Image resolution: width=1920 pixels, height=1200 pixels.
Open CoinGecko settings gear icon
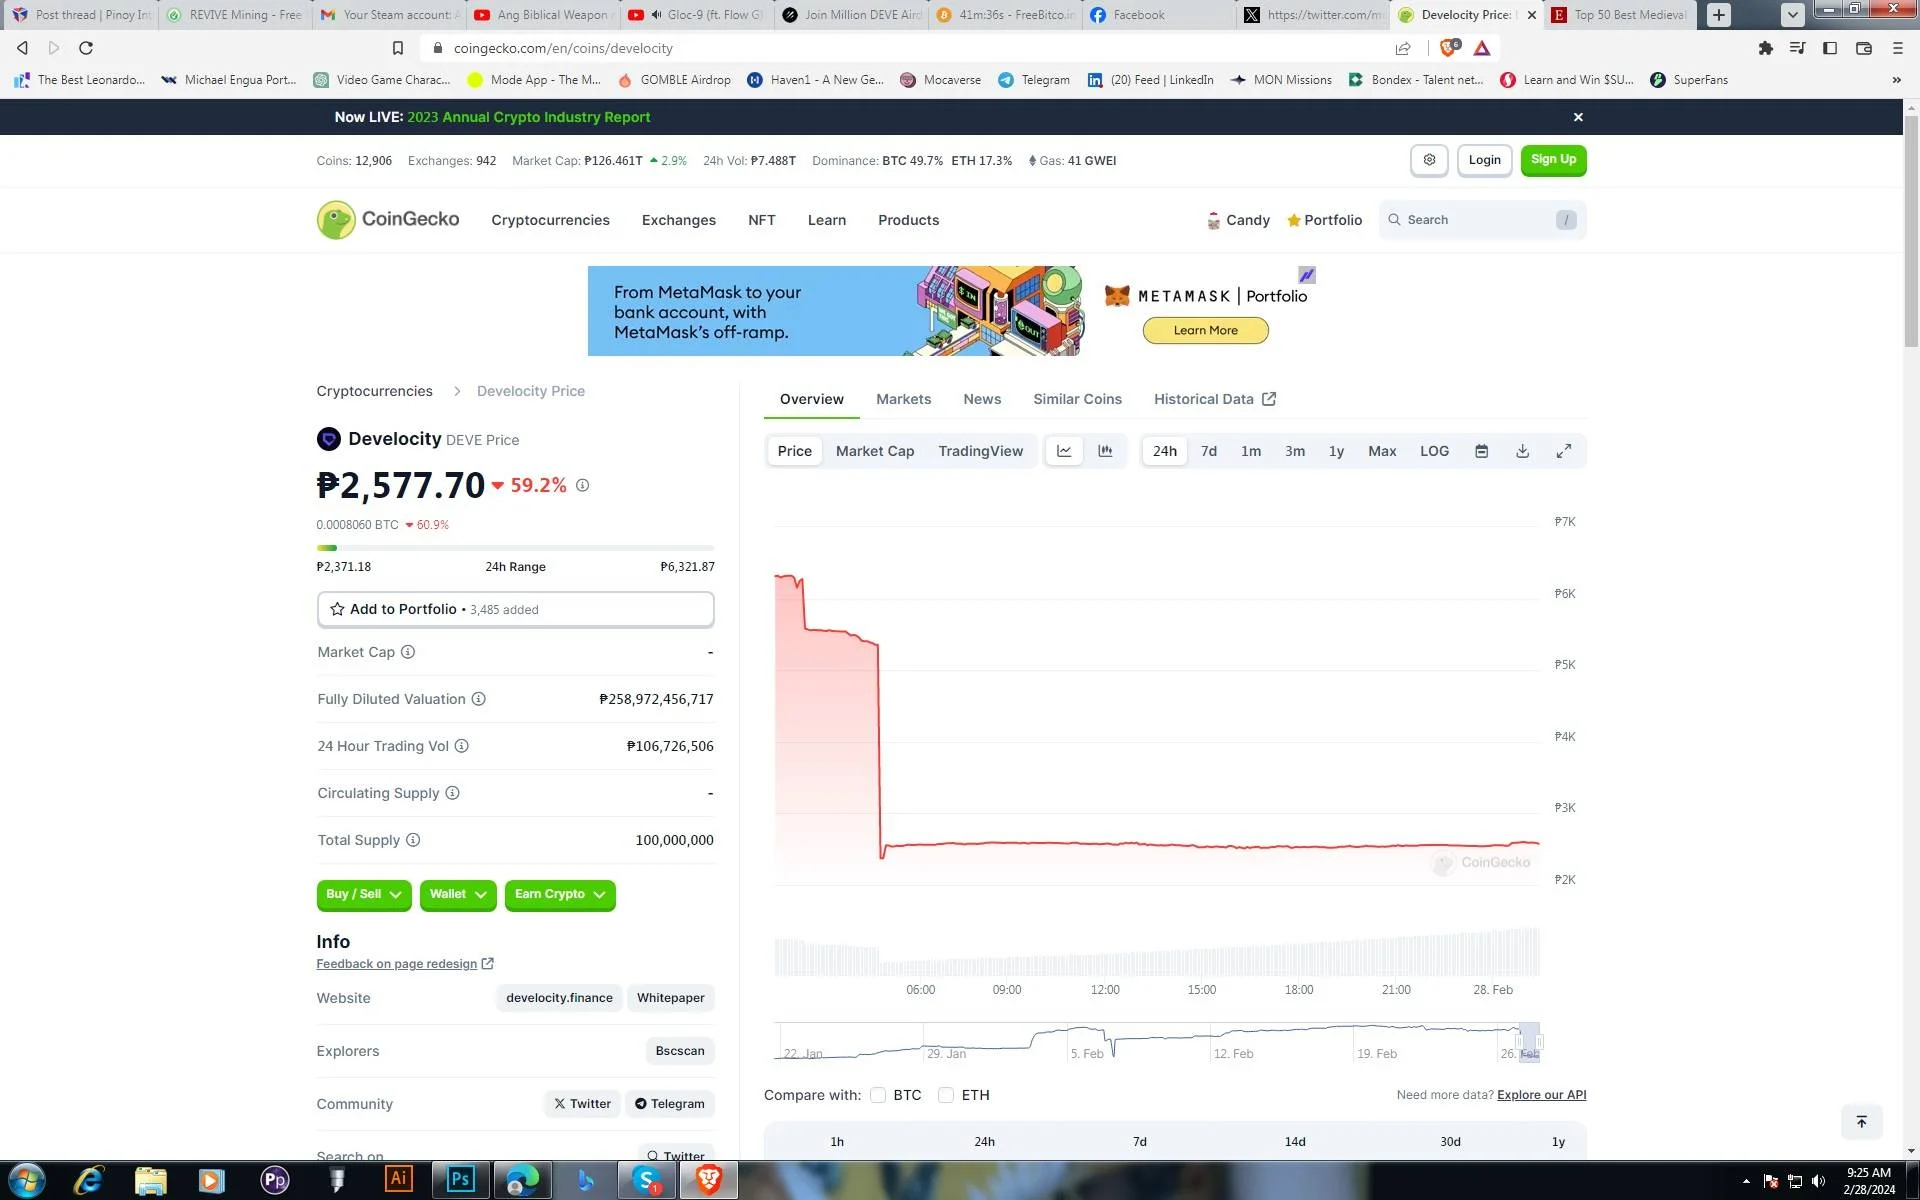click(1429, 160)
